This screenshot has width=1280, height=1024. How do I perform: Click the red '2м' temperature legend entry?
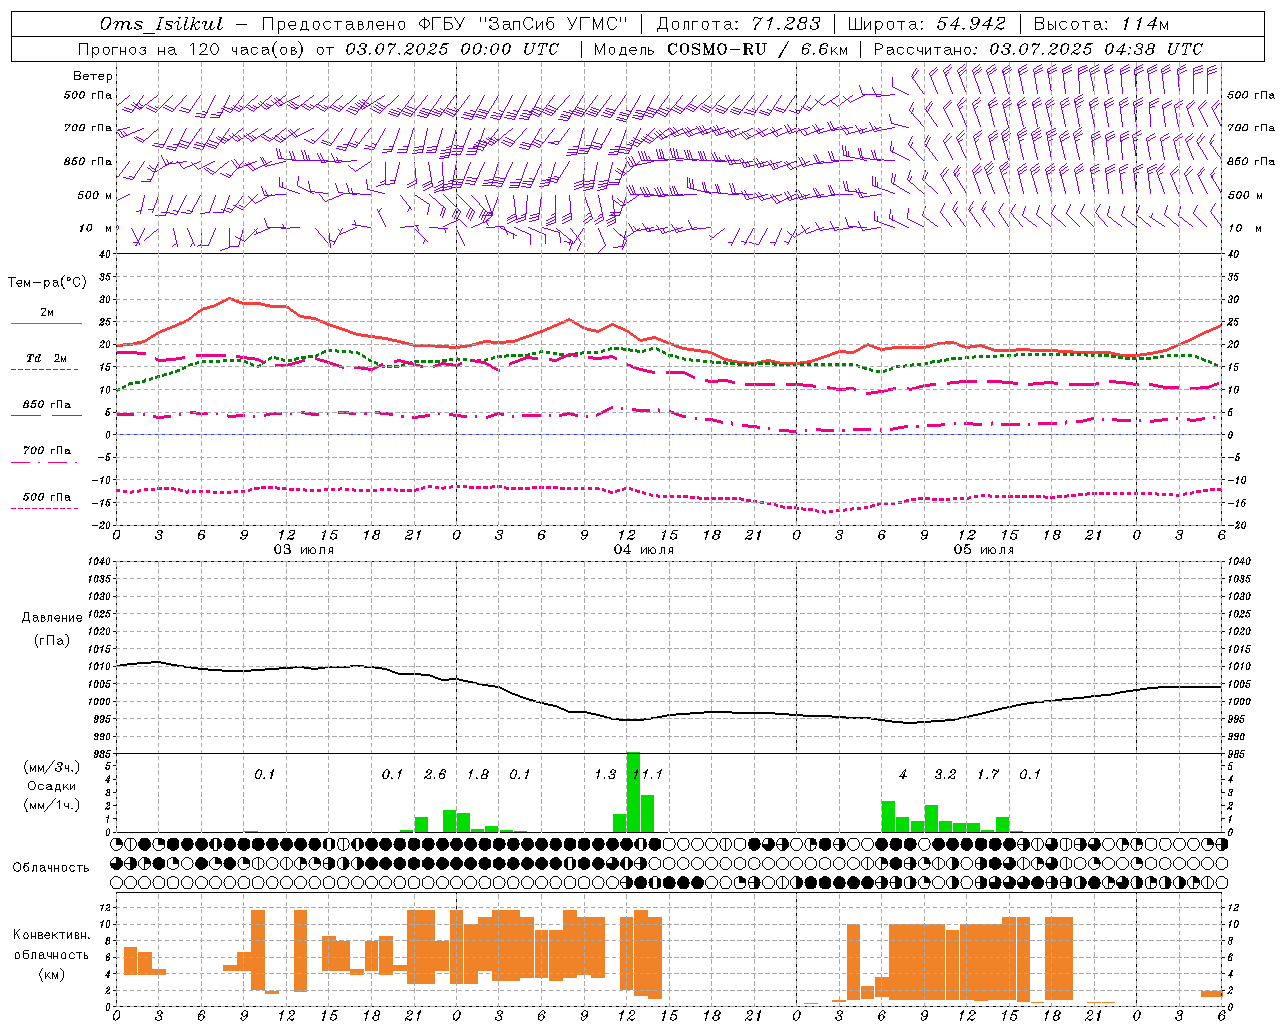click(x=47, y=313)
